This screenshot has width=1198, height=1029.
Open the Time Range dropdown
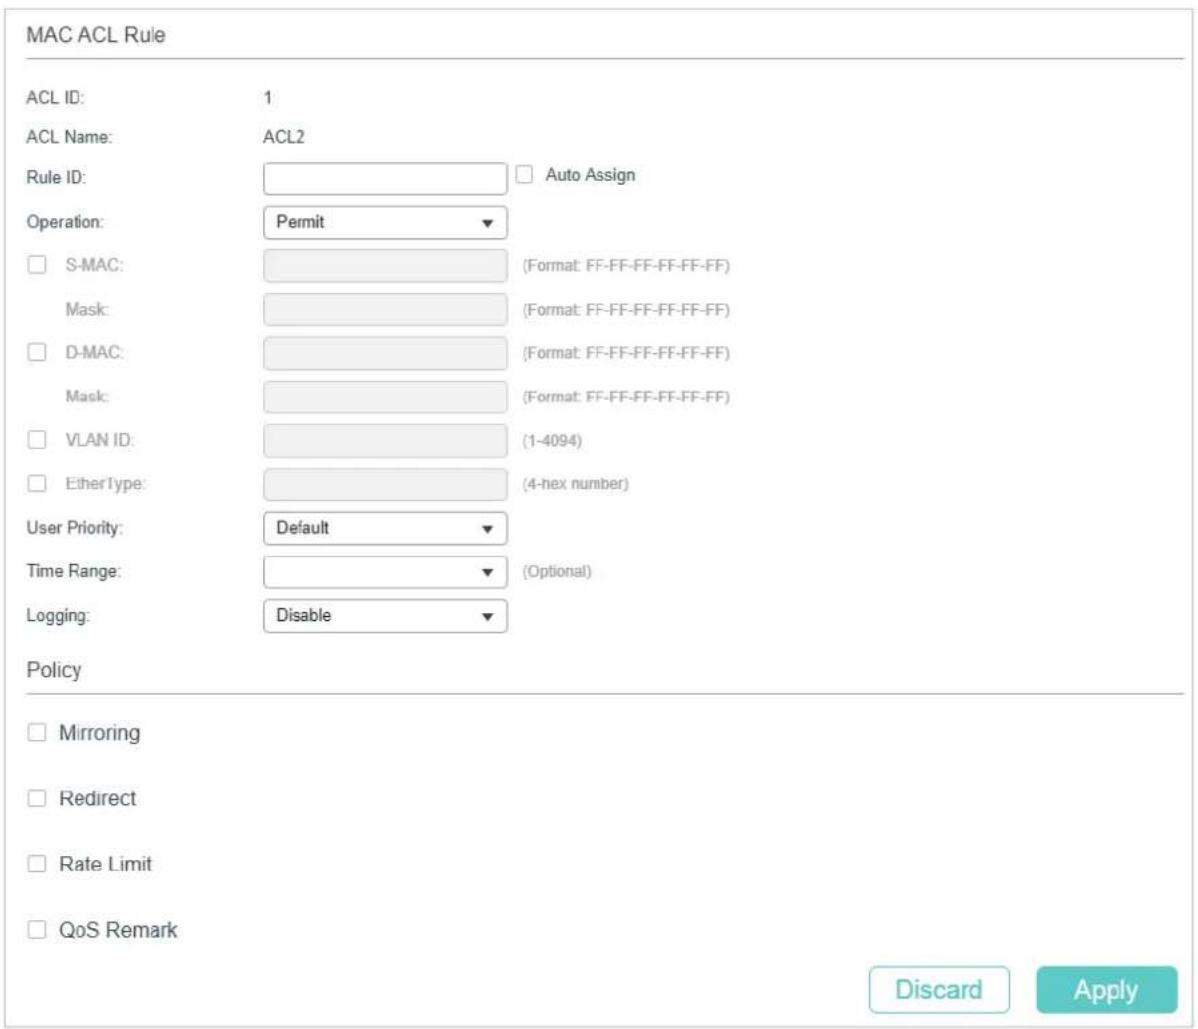coord(385,571)
